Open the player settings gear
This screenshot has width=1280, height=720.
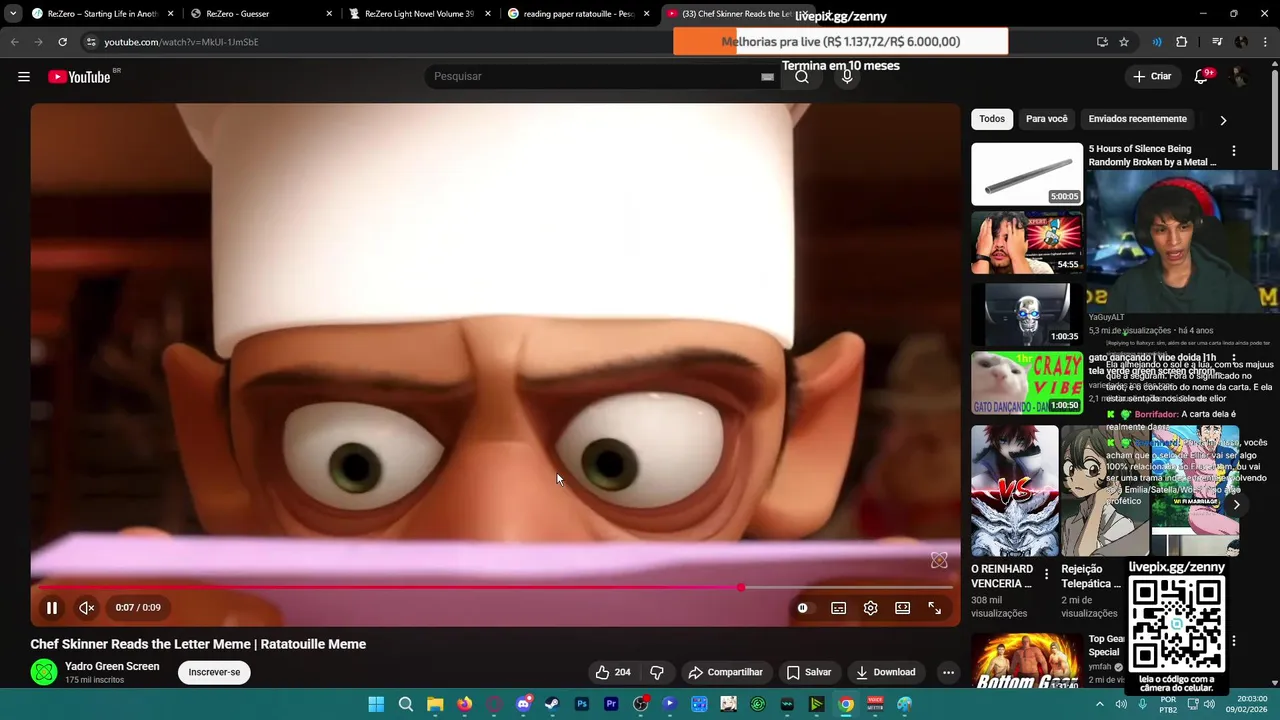[870, 608]
